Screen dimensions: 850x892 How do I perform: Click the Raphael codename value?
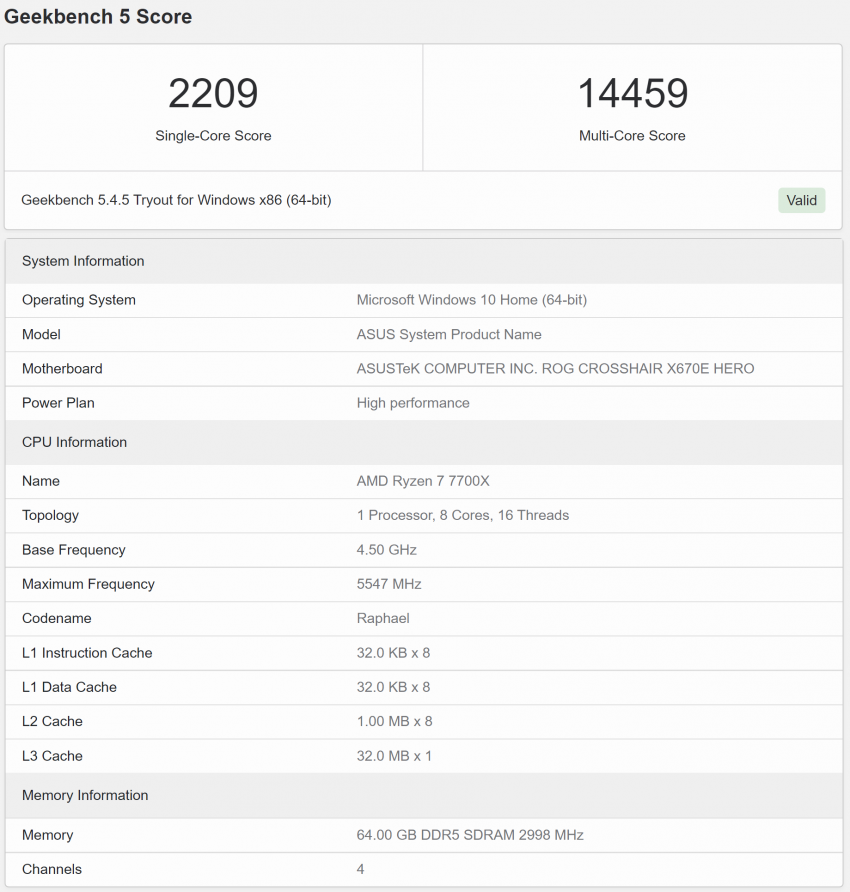(x=383, y=618)
